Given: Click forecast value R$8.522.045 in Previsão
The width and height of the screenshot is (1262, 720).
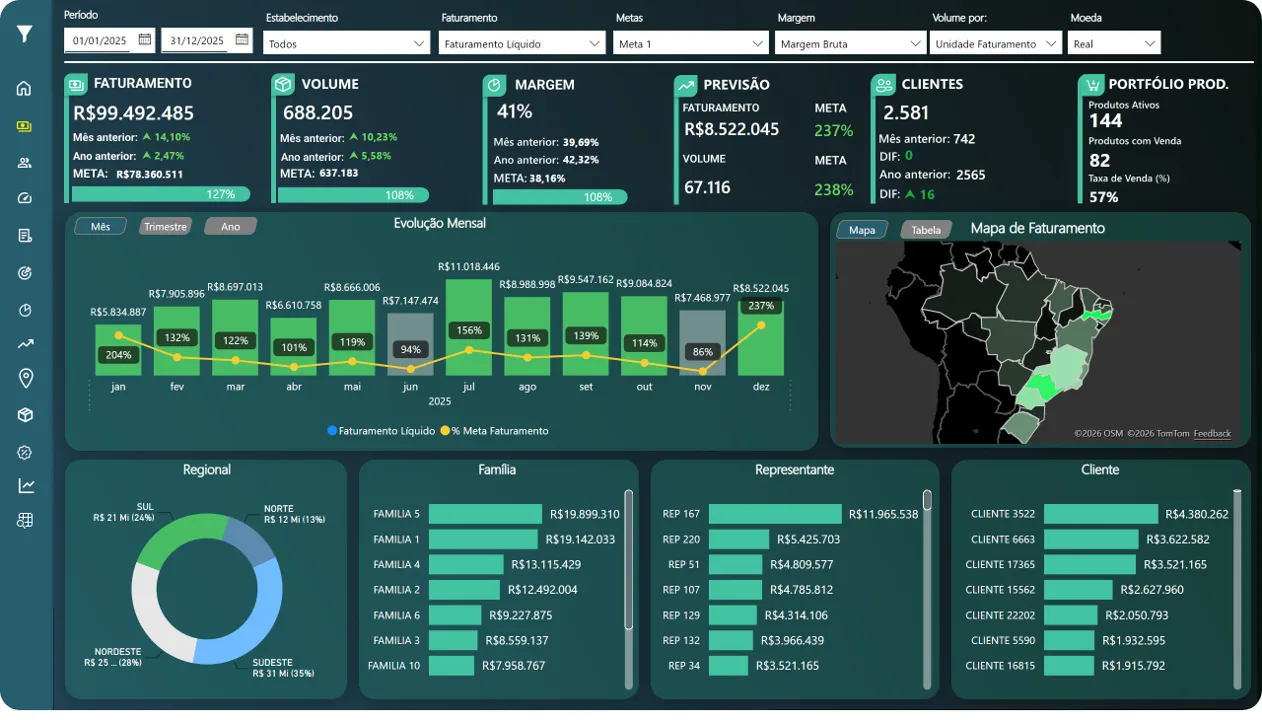Looking at the screenshot, I should point(732,129).
